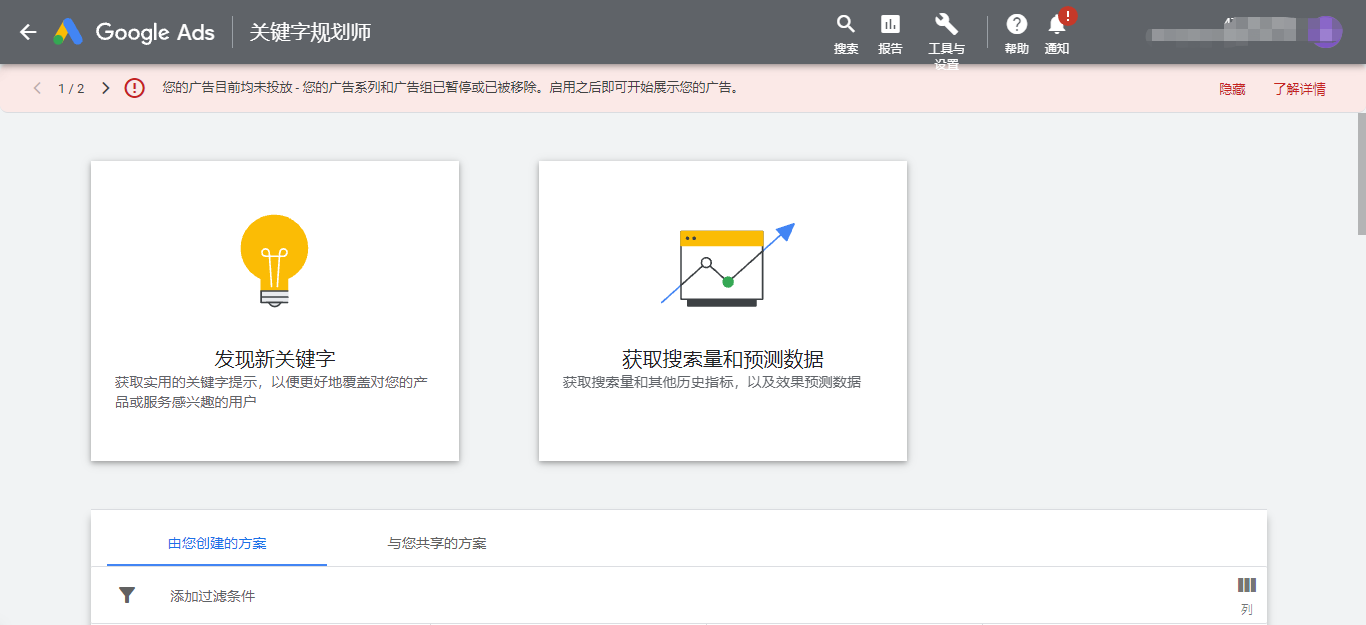The width and height of the screenshot is (1366, 625).
Task: Click 隐藏 to dismiss the alert
Action: click(1232, 89)
